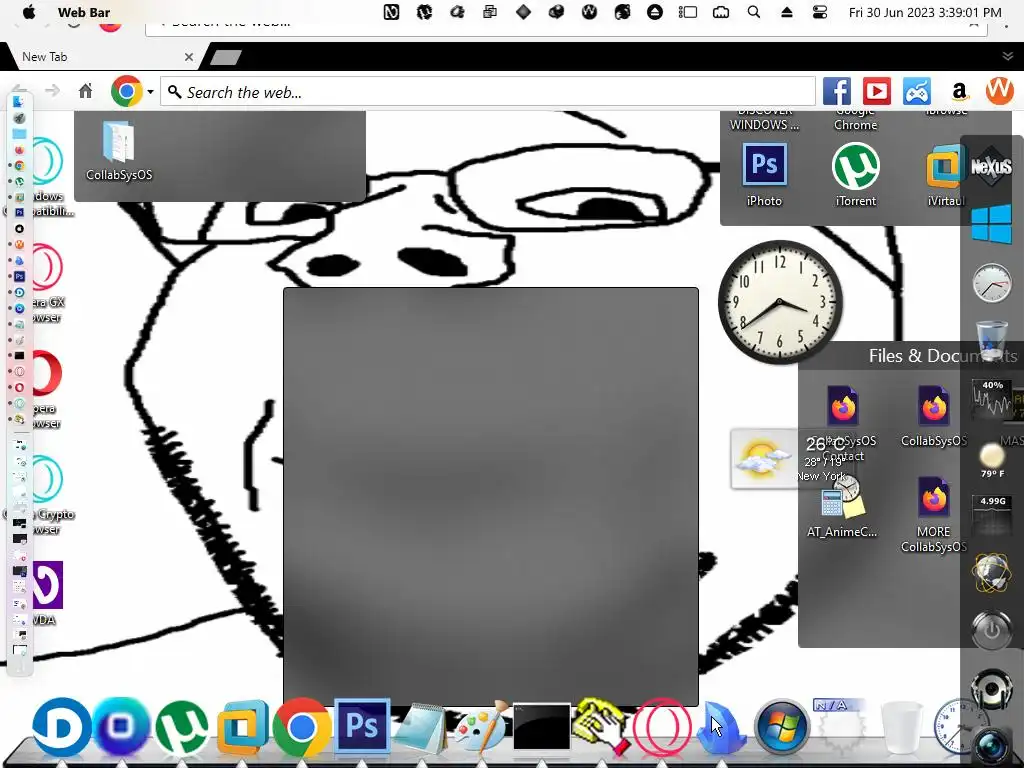Open the CollabSysOS folder on desktop
Screen dimensions: 1024x768
pos(119,151)
